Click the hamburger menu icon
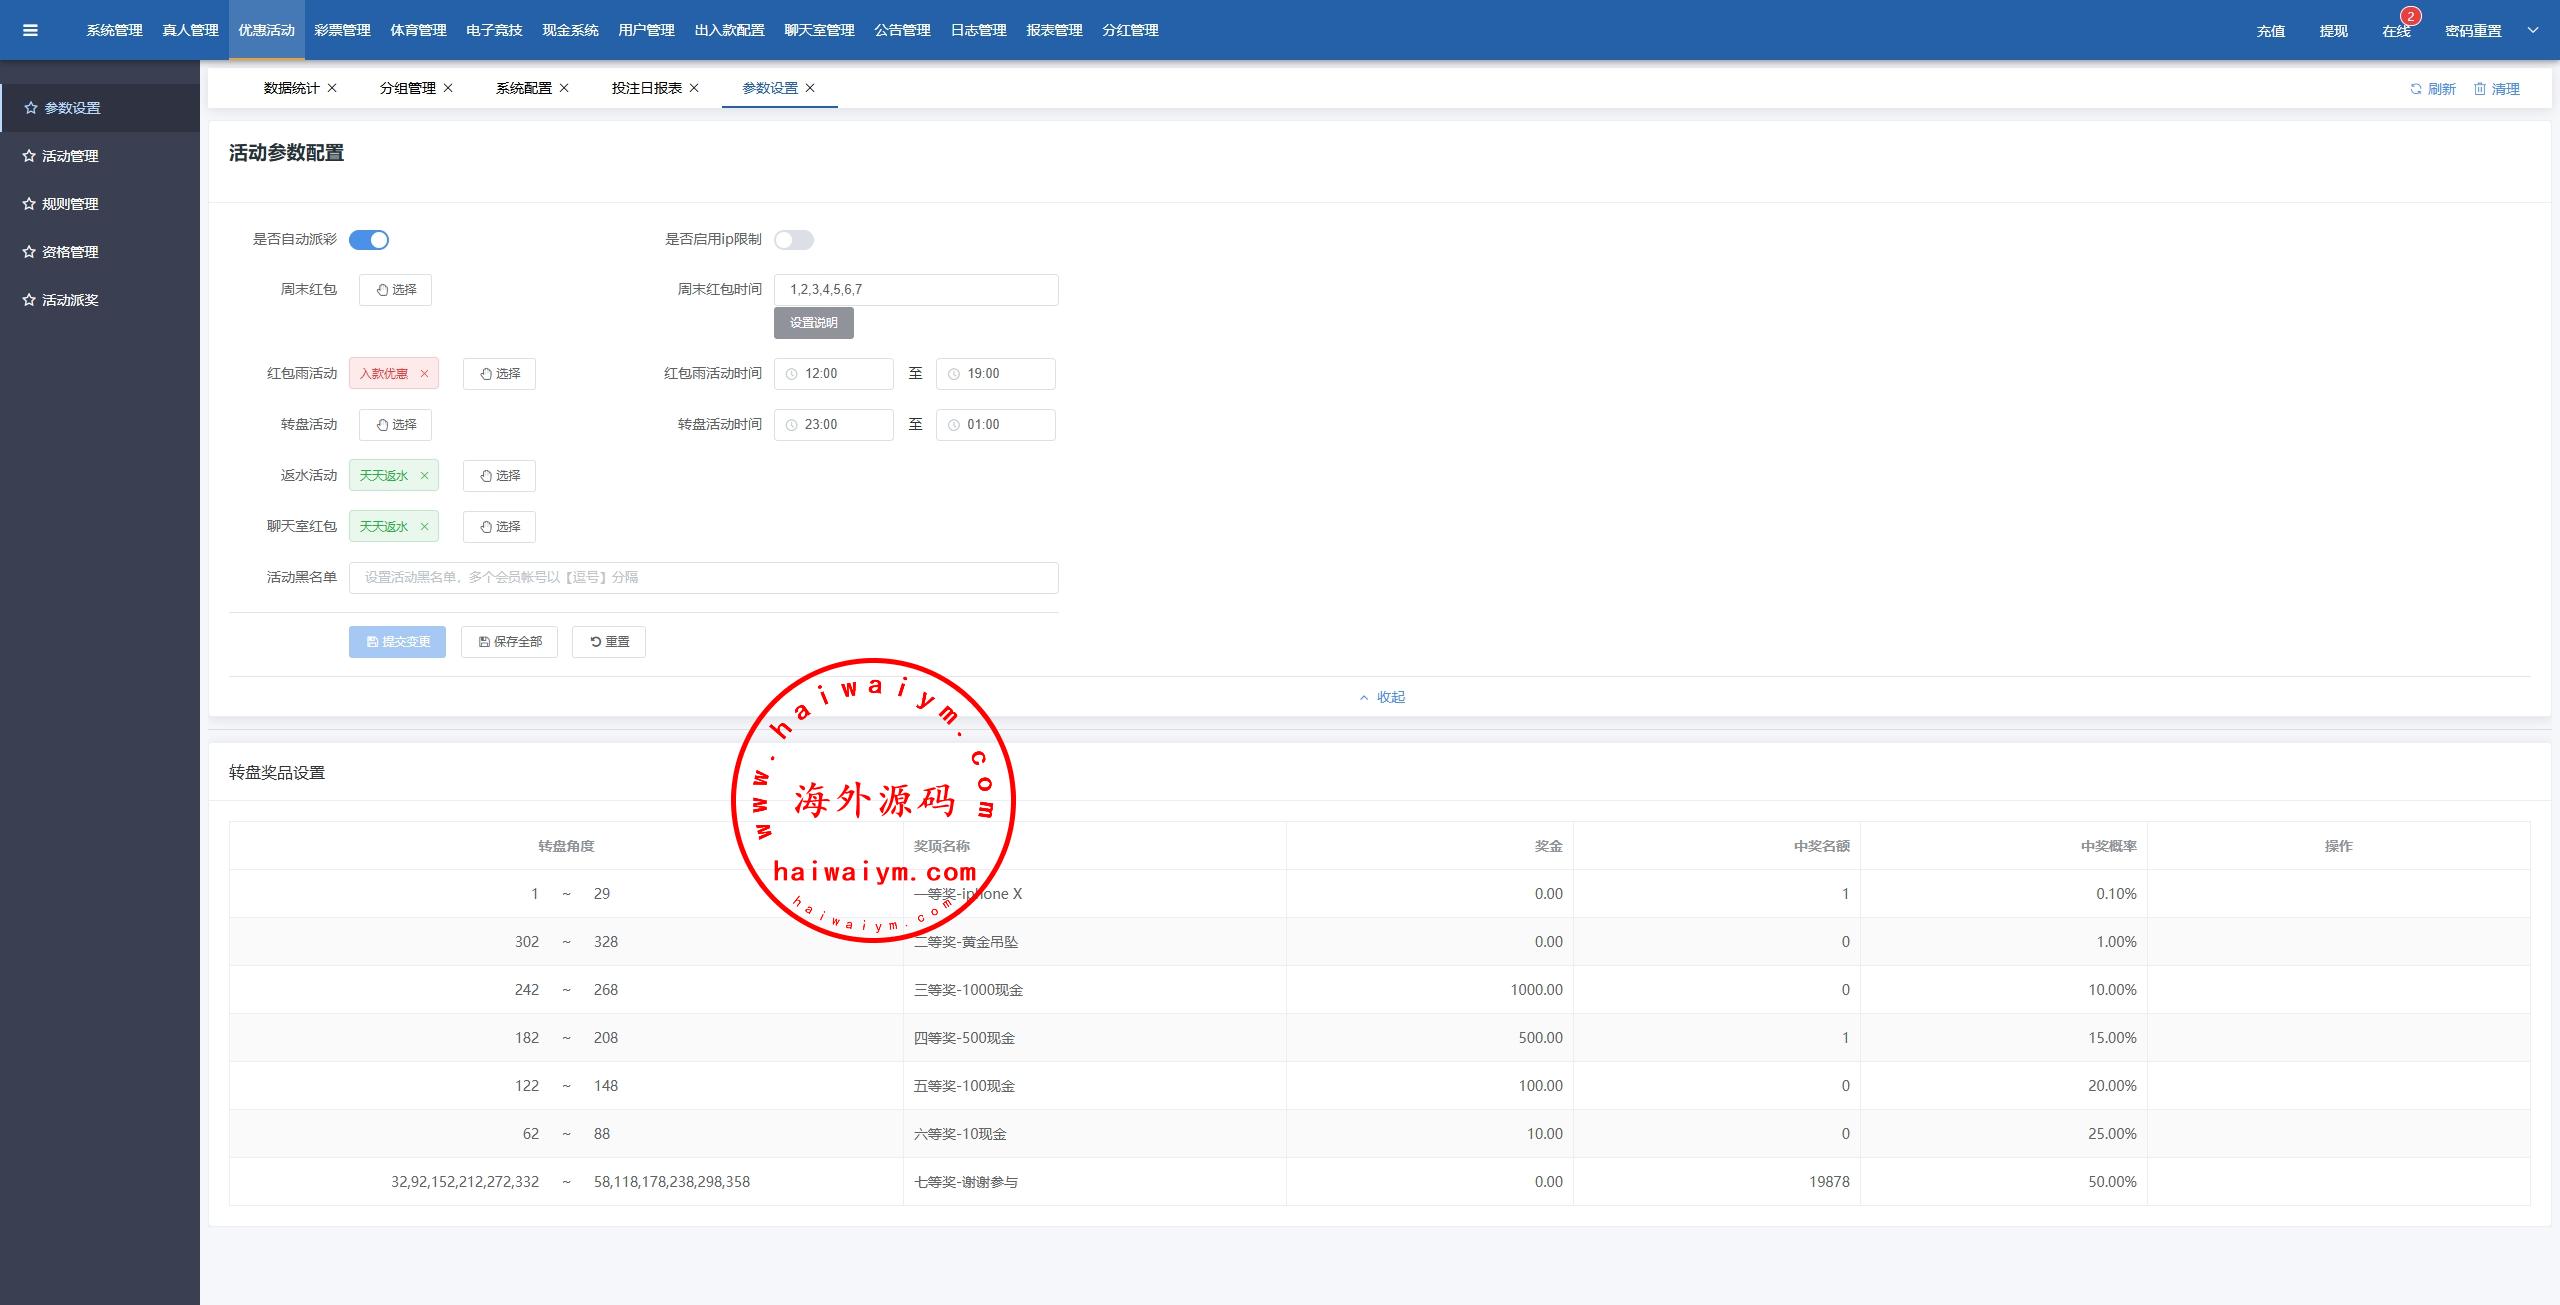Image resolution: width=2560 pixels, height=1305 pixels. coord(30,30)
